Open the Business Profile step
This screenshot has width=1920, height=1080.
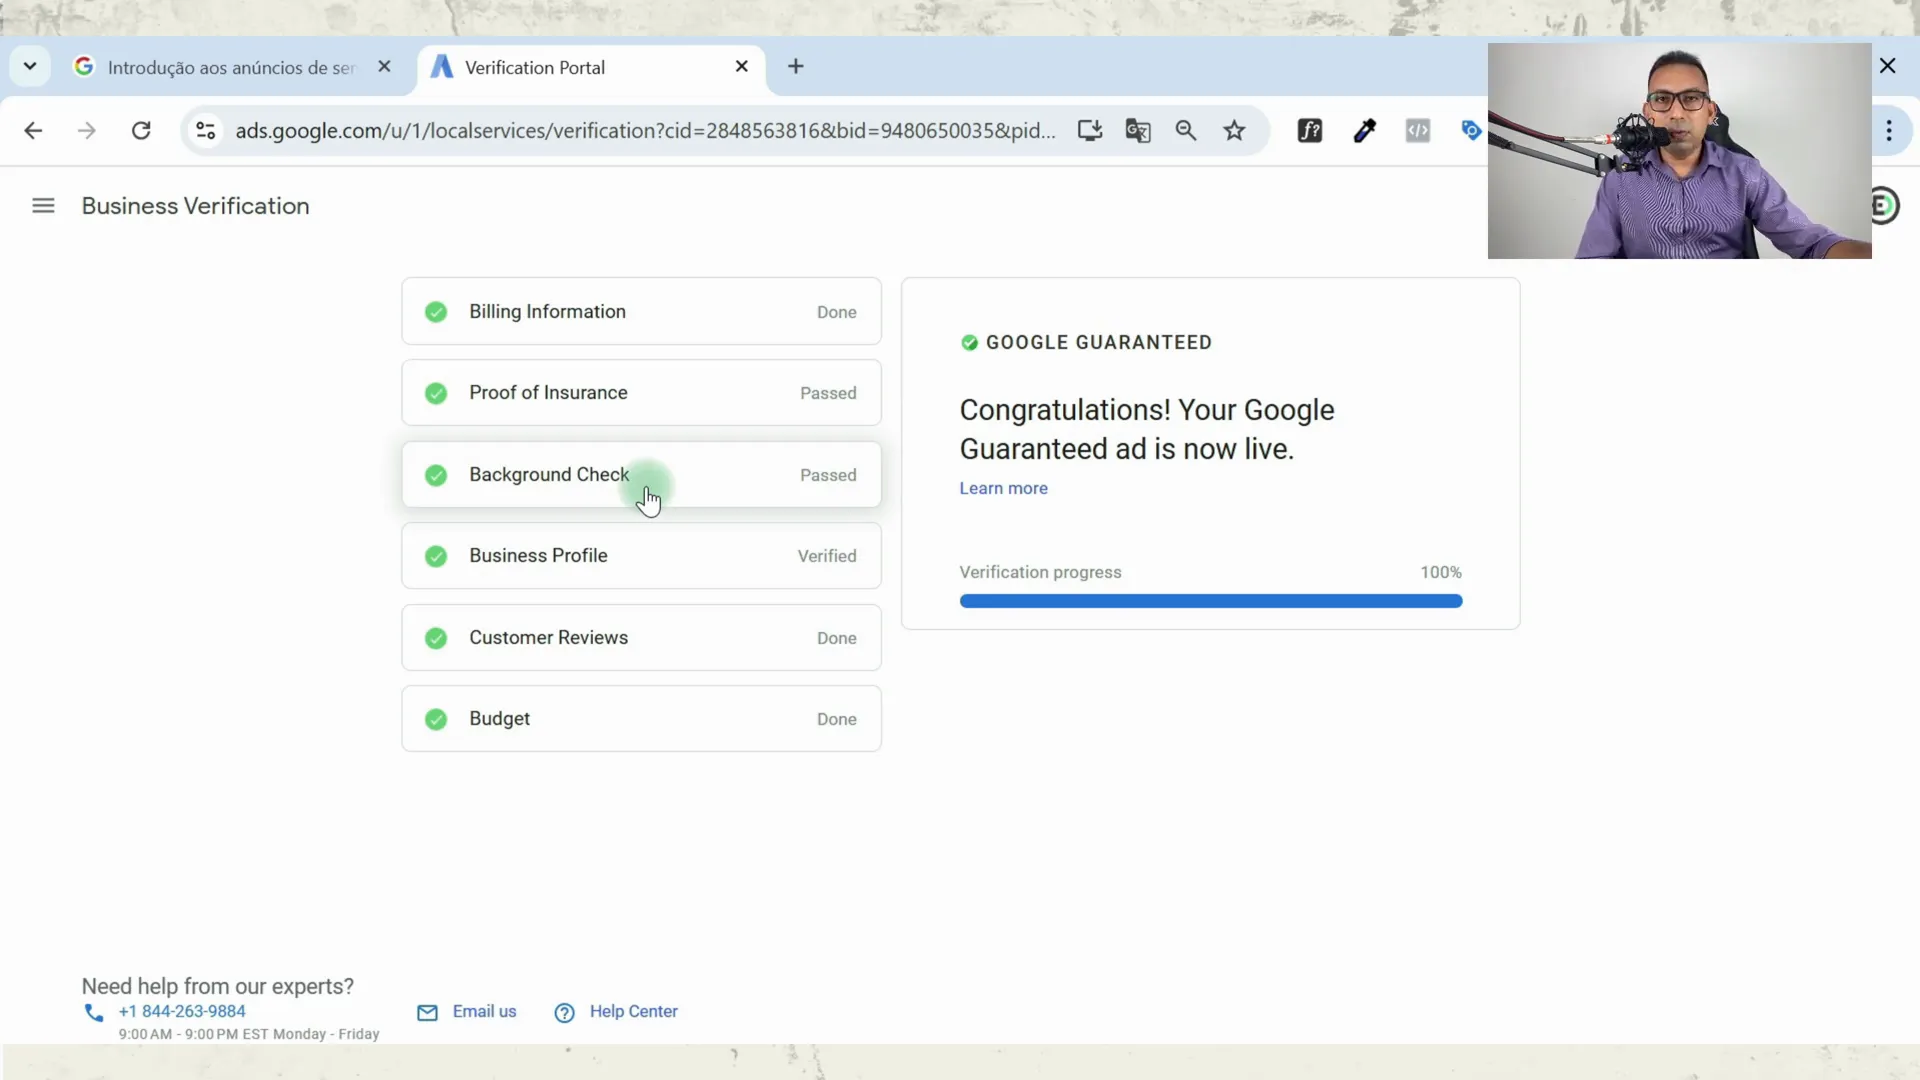coord(641,556)
